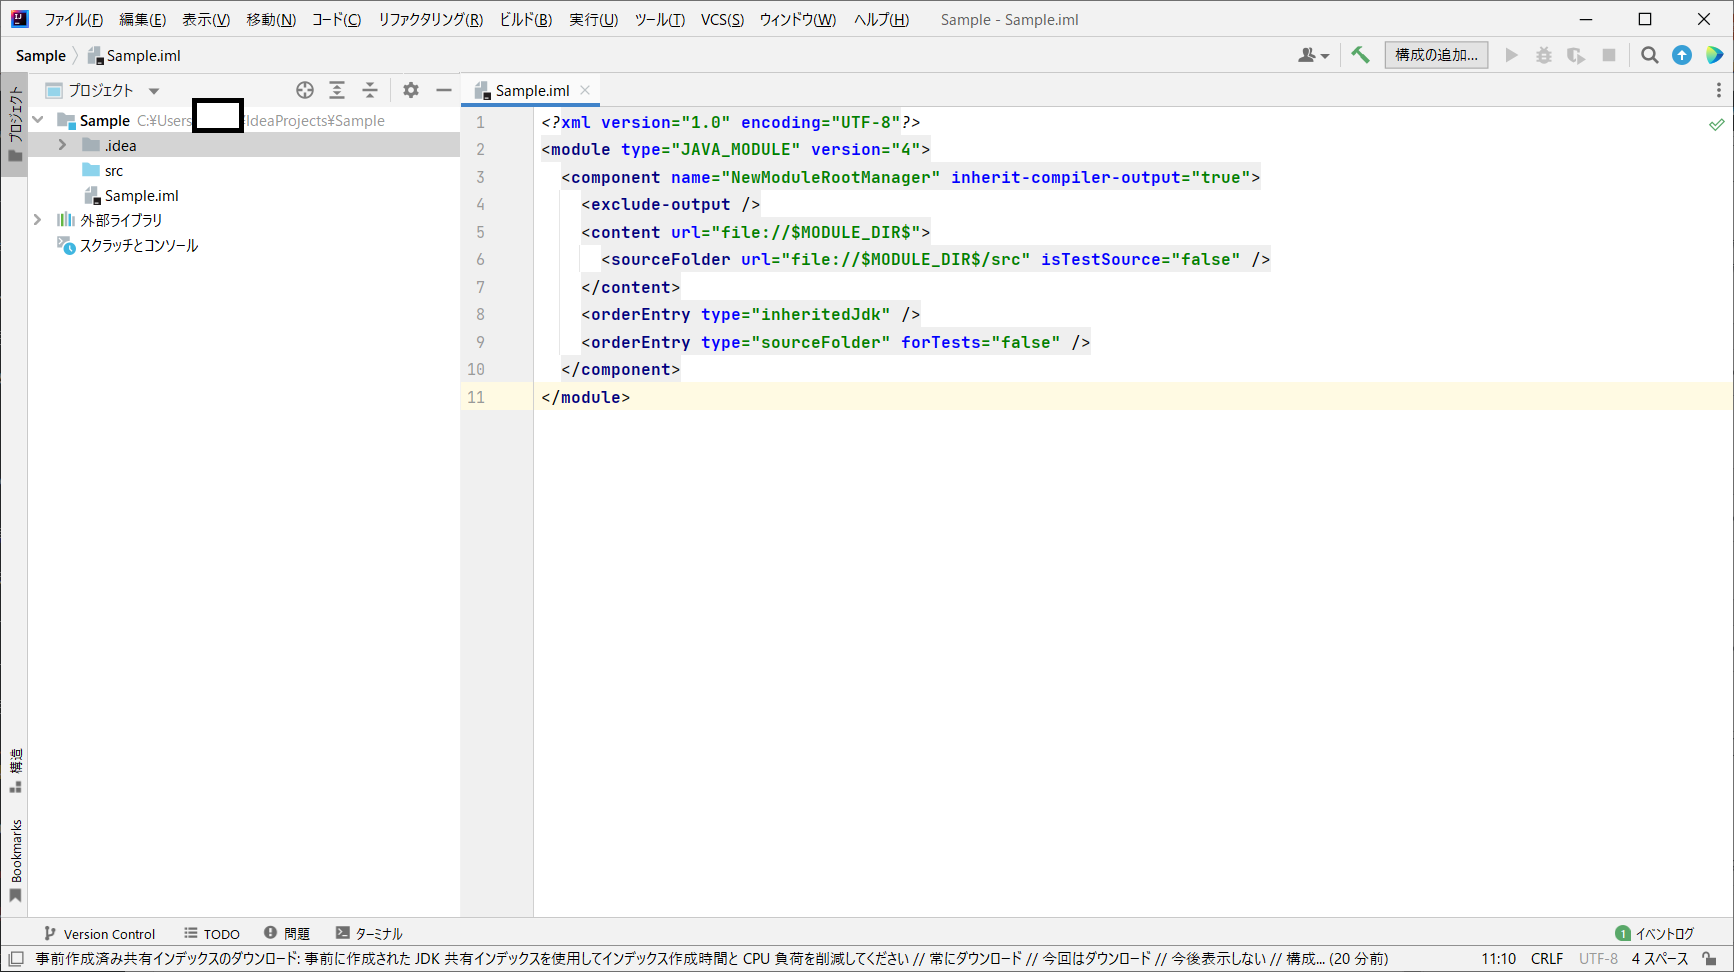The height and width of the screenshot is (972, 1734).
Task: Close the Sample.iml editor tab
Action: (585, 90)
